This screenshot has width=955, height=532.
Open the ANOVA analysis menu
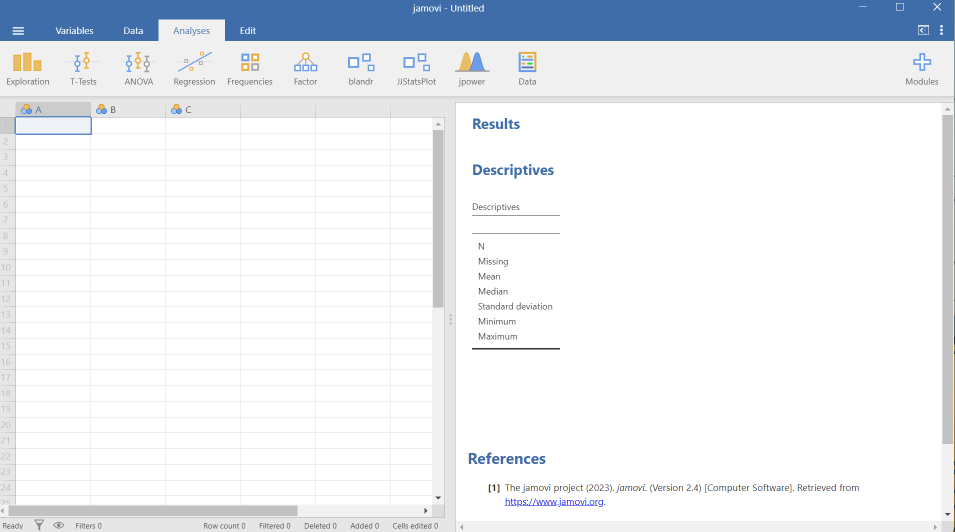tap(139, 68)
